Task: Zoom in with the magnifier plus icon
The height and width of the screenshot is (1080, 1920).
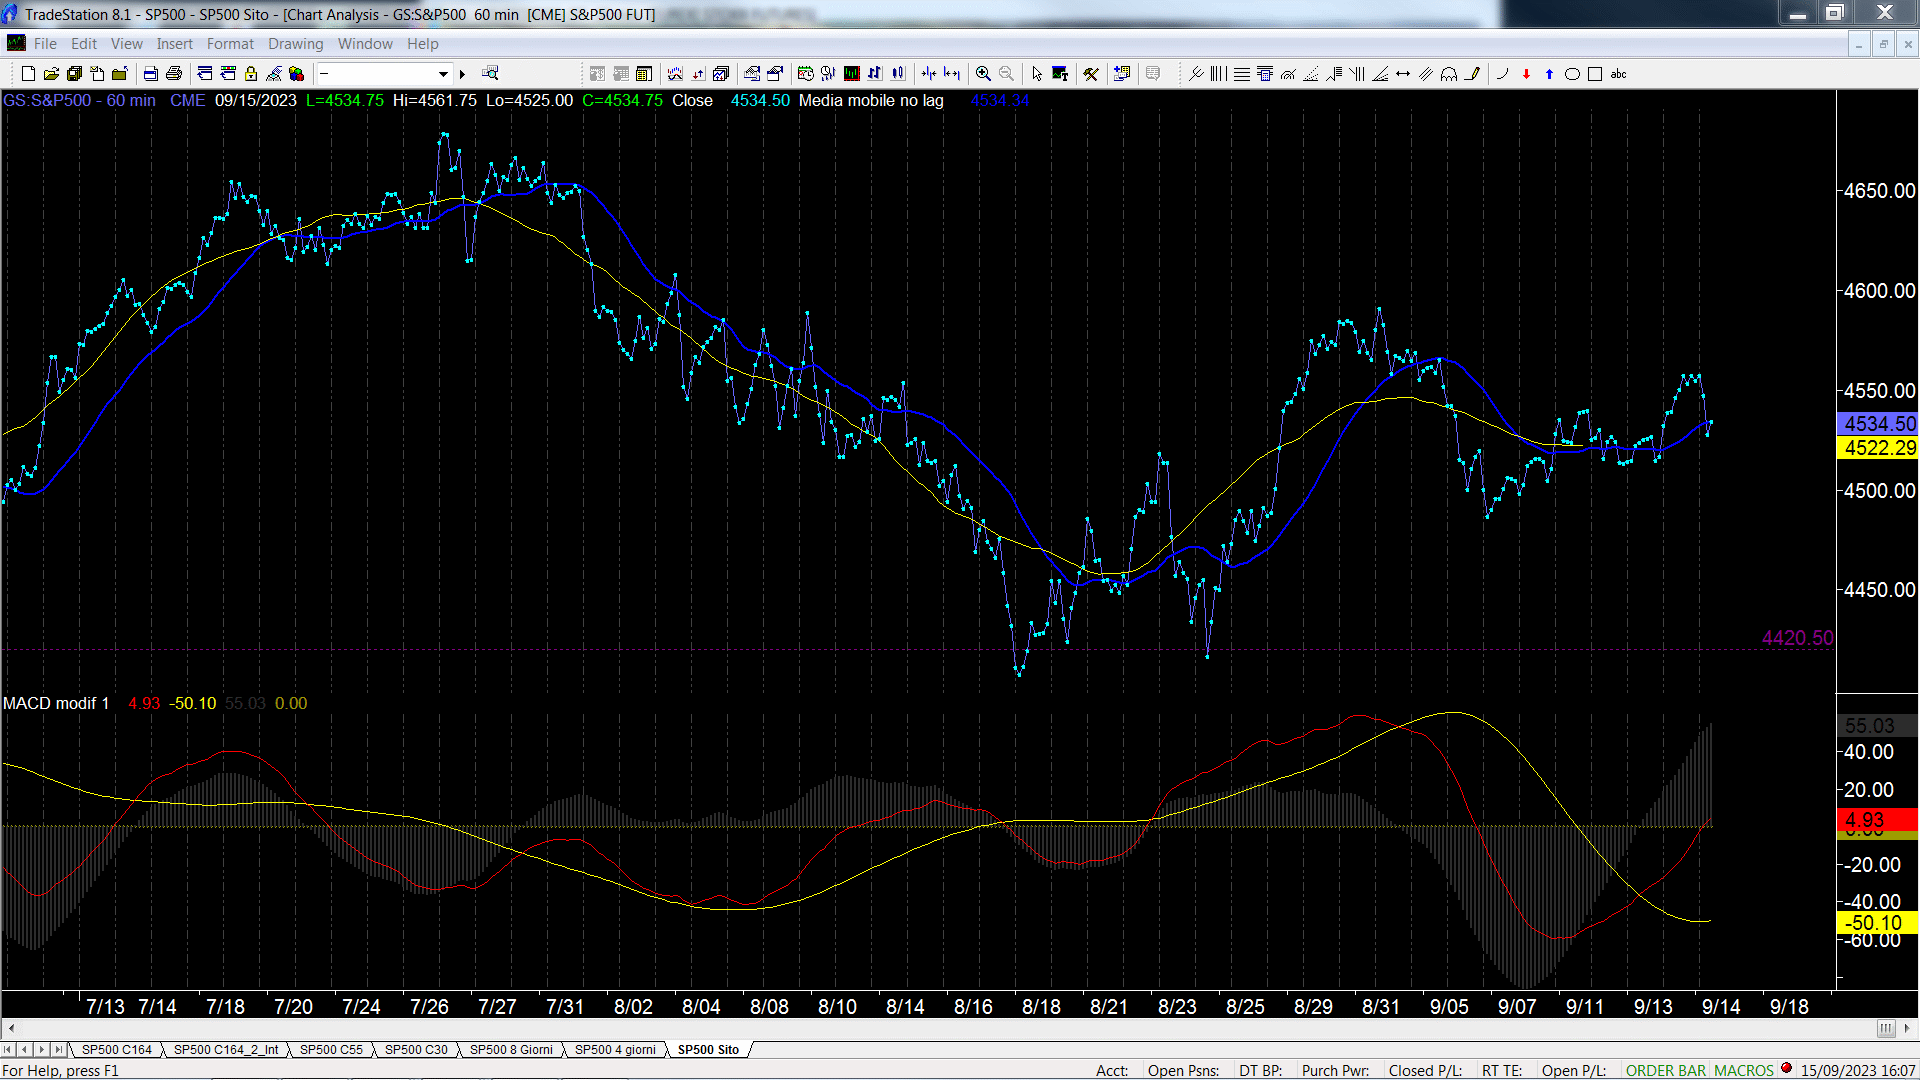Action: point(983,74)
